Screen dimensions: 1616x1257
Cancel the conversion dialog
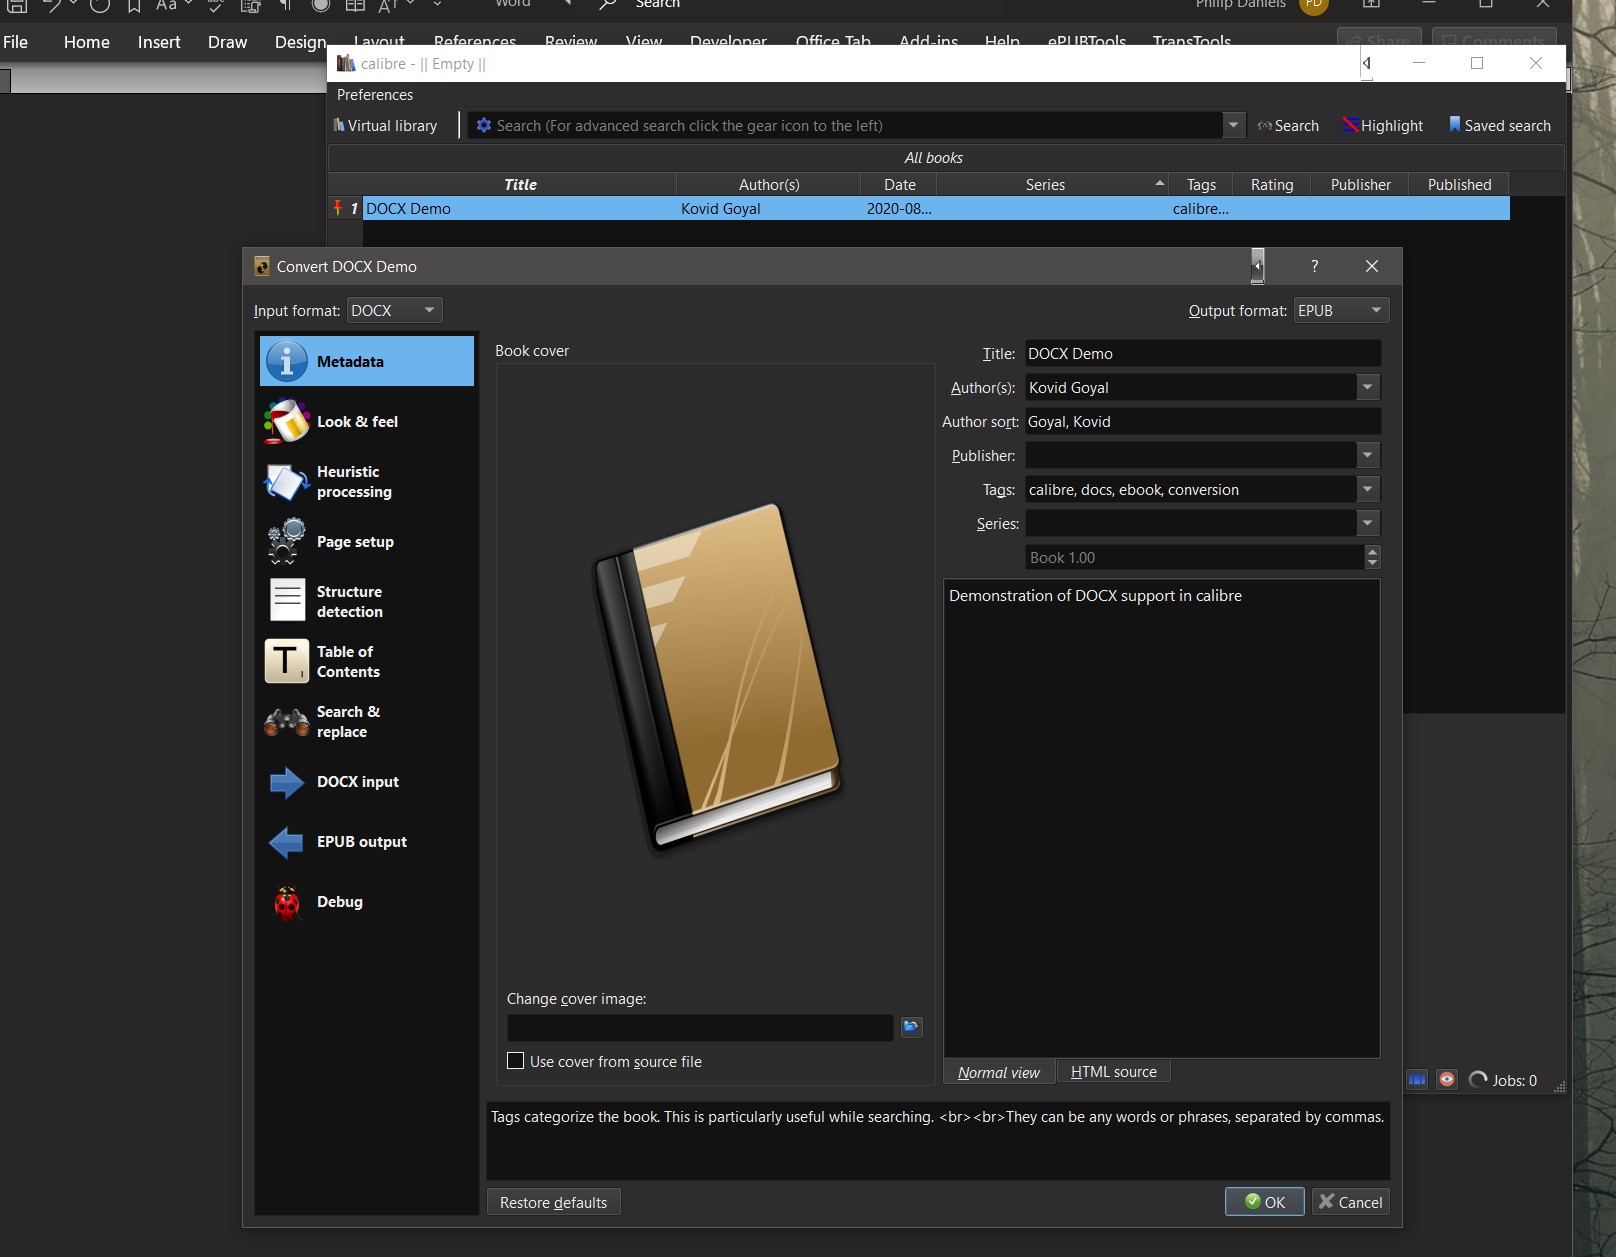[x=1351, y=1201]
